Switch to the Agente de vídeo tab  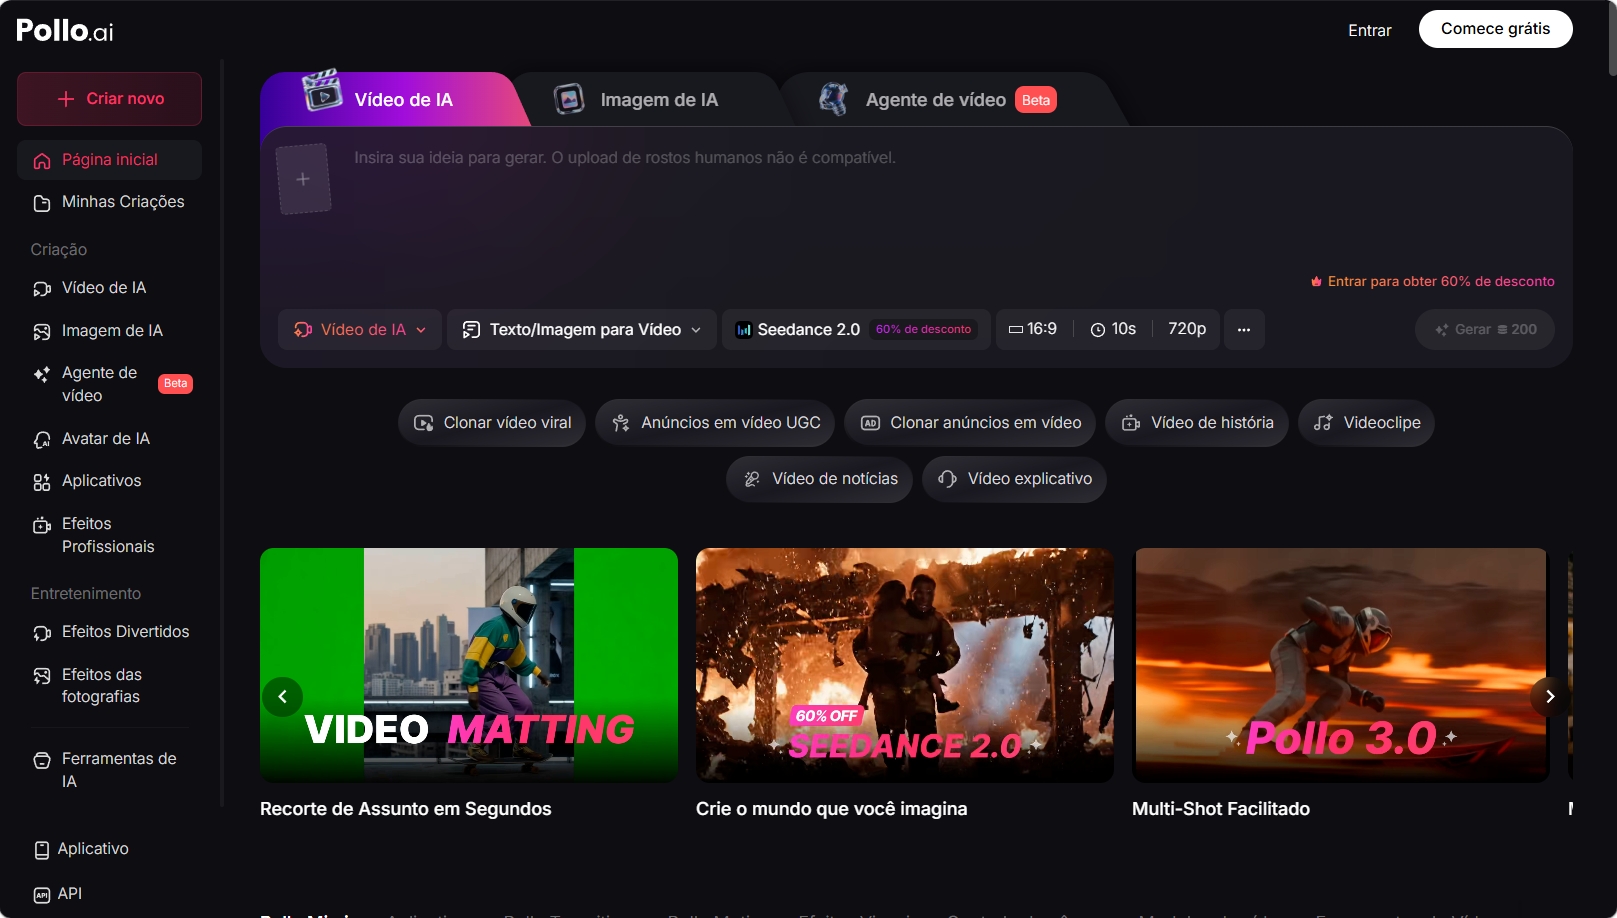pos(936,100)
